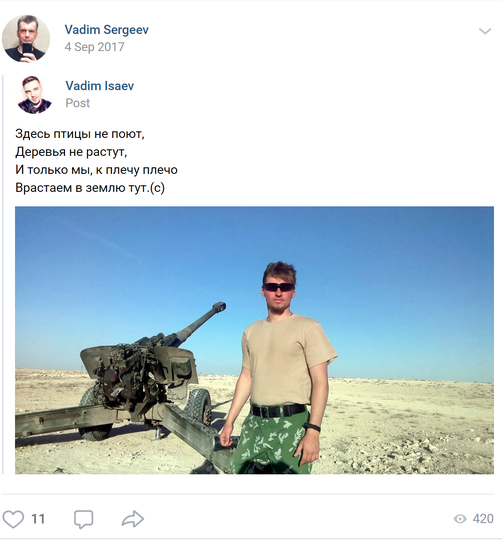Open Vadim Isaev's profile avatar
Screen dimensions: 502x543
(x=35, y=95)
